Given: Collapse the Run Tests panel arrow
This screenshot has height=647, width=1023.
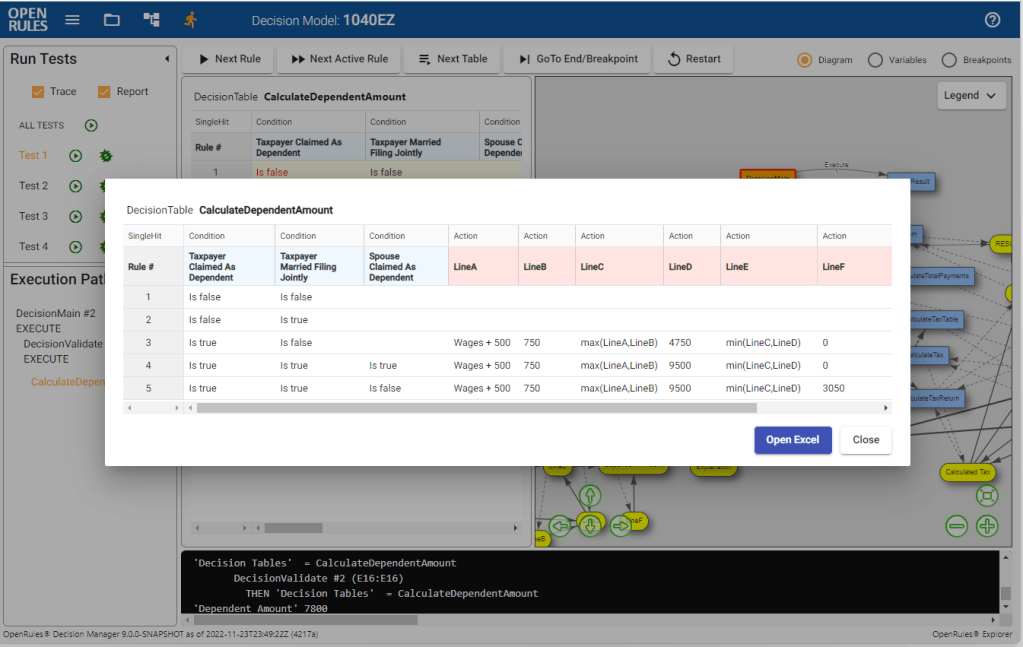Looking at the screenshot, I should click(x=166, y=59).
